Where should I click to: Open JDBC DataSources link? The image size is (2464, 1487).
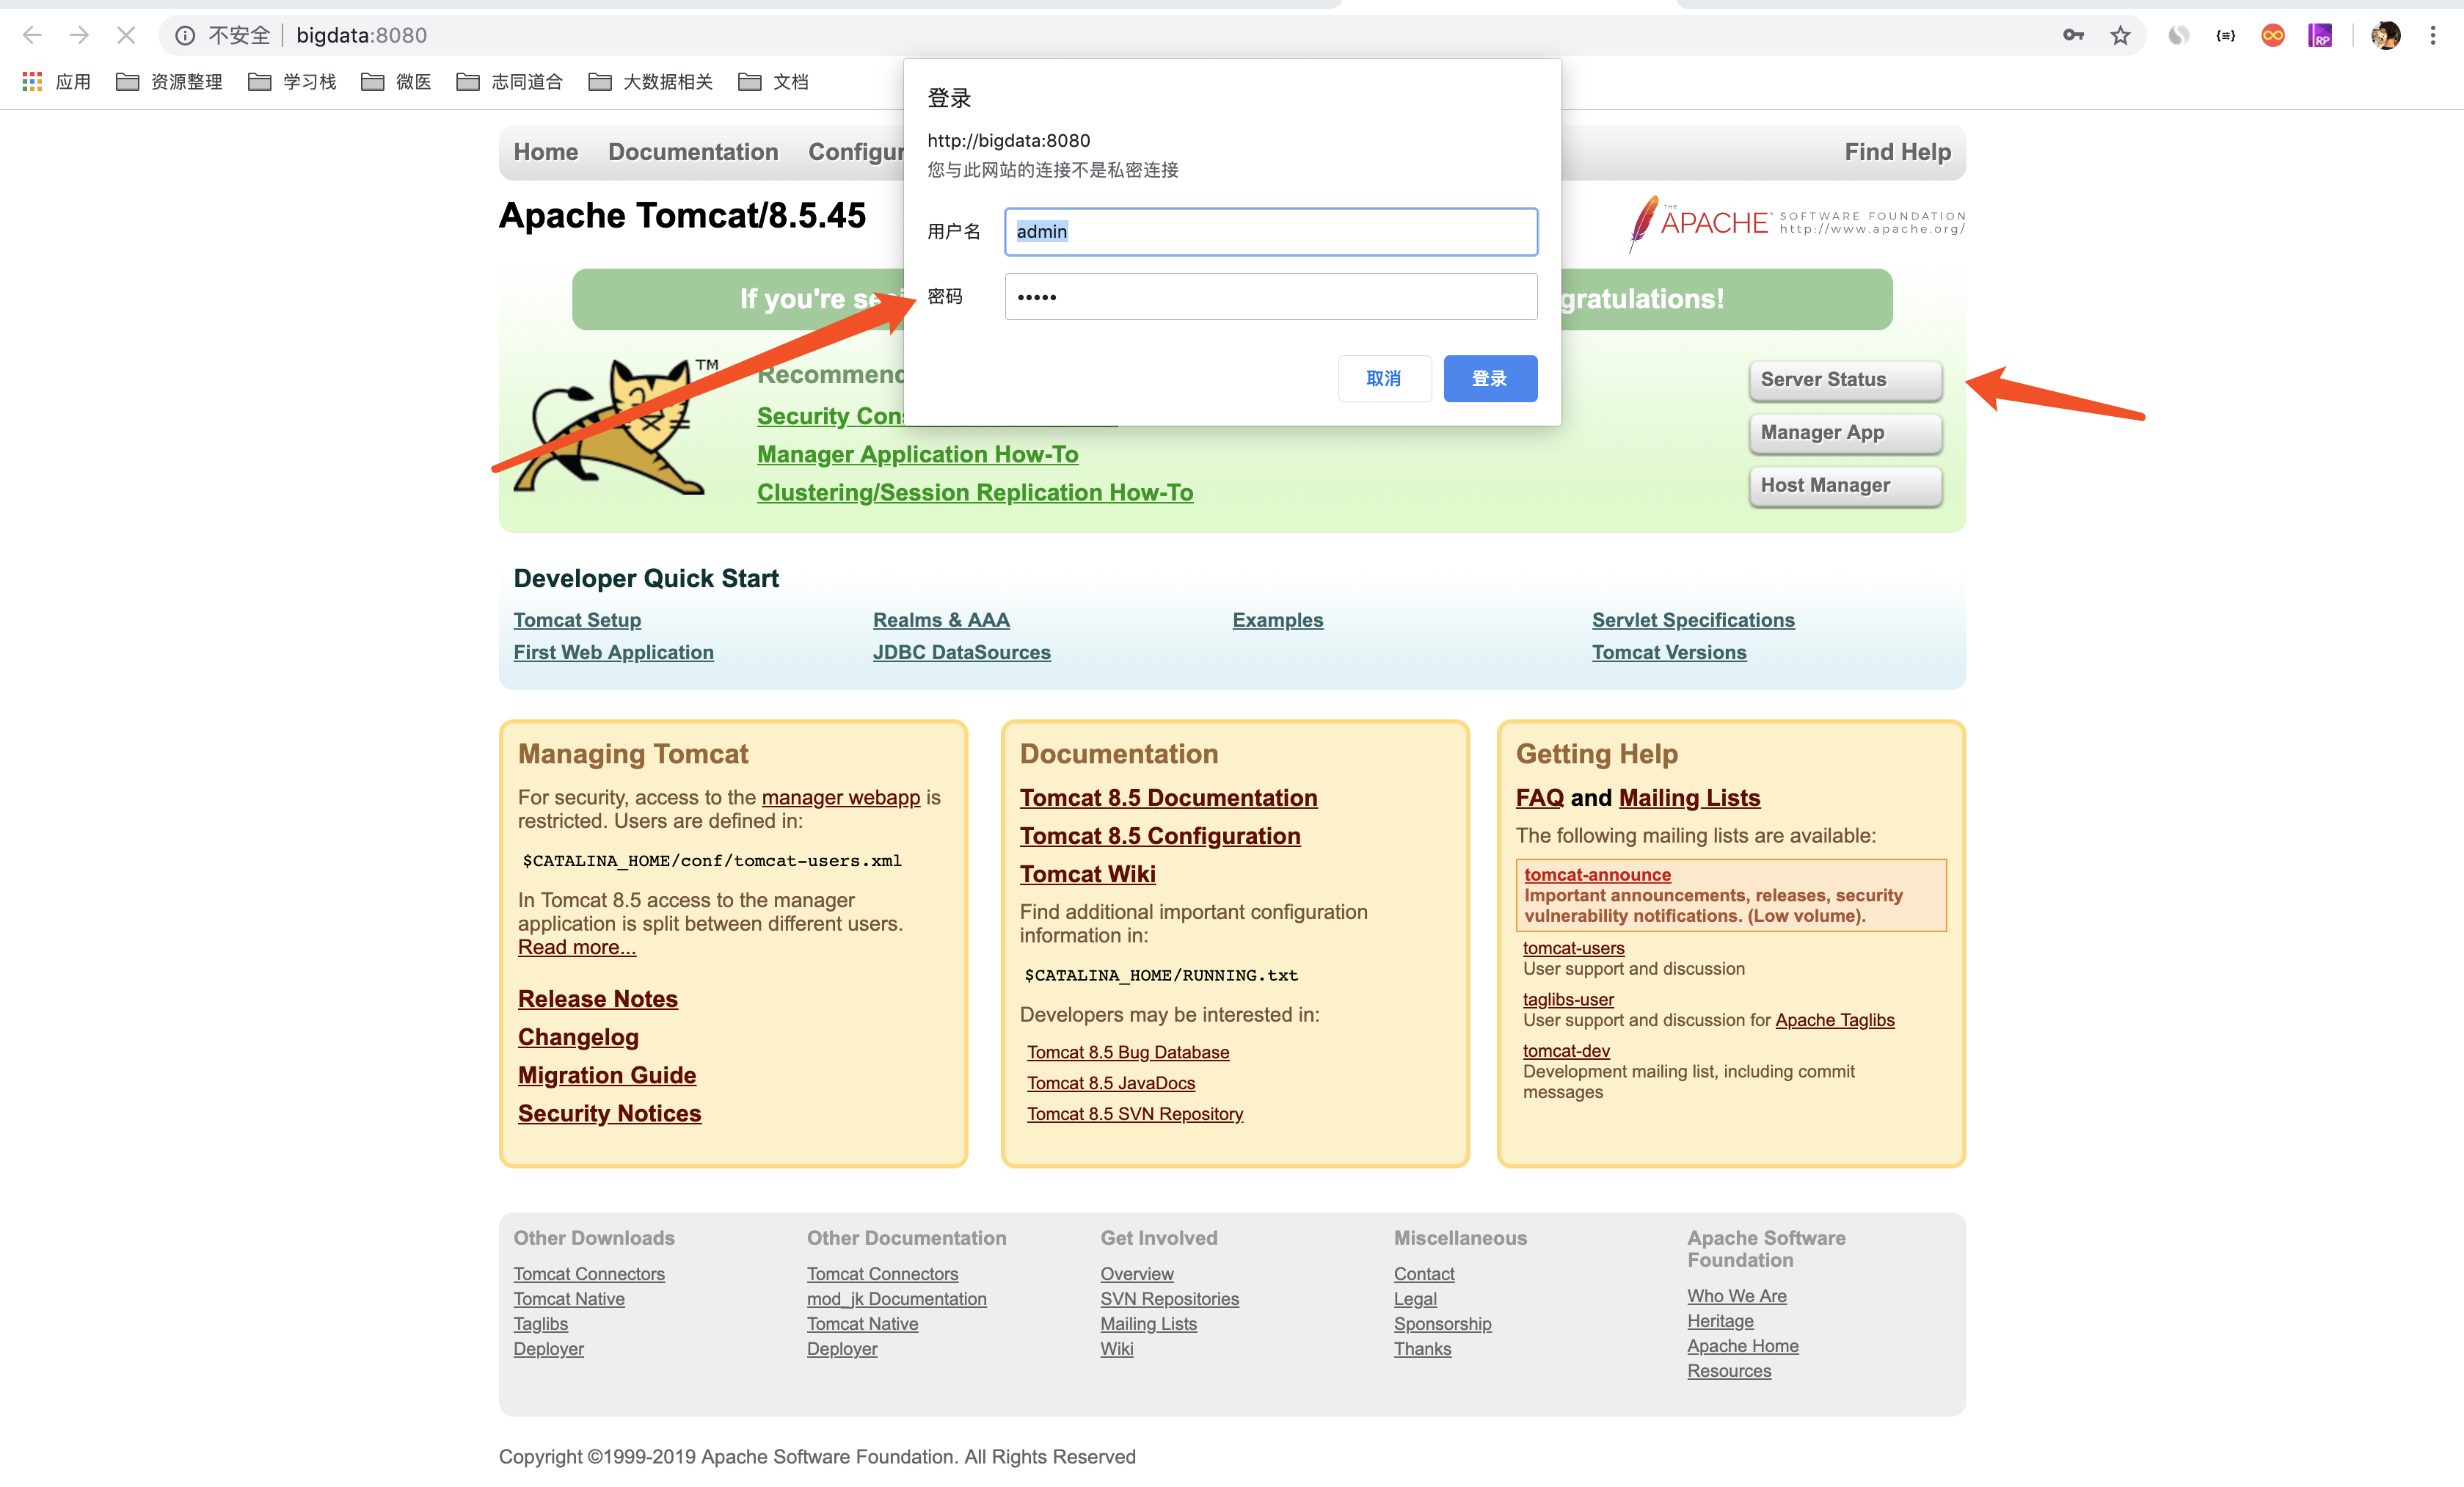coord(961,652)
